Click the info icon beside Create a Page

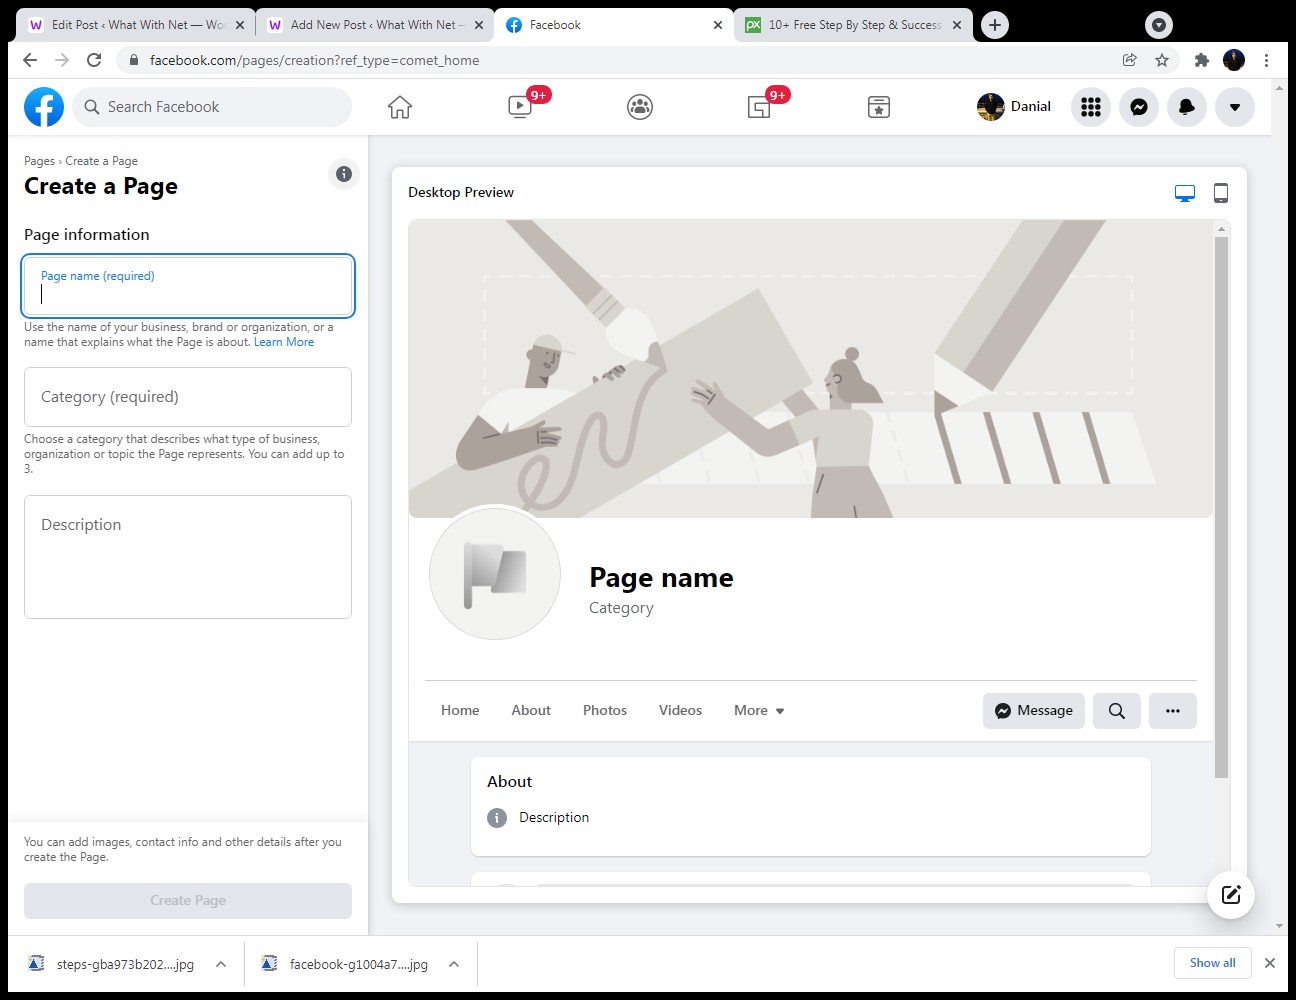point(343,173)
